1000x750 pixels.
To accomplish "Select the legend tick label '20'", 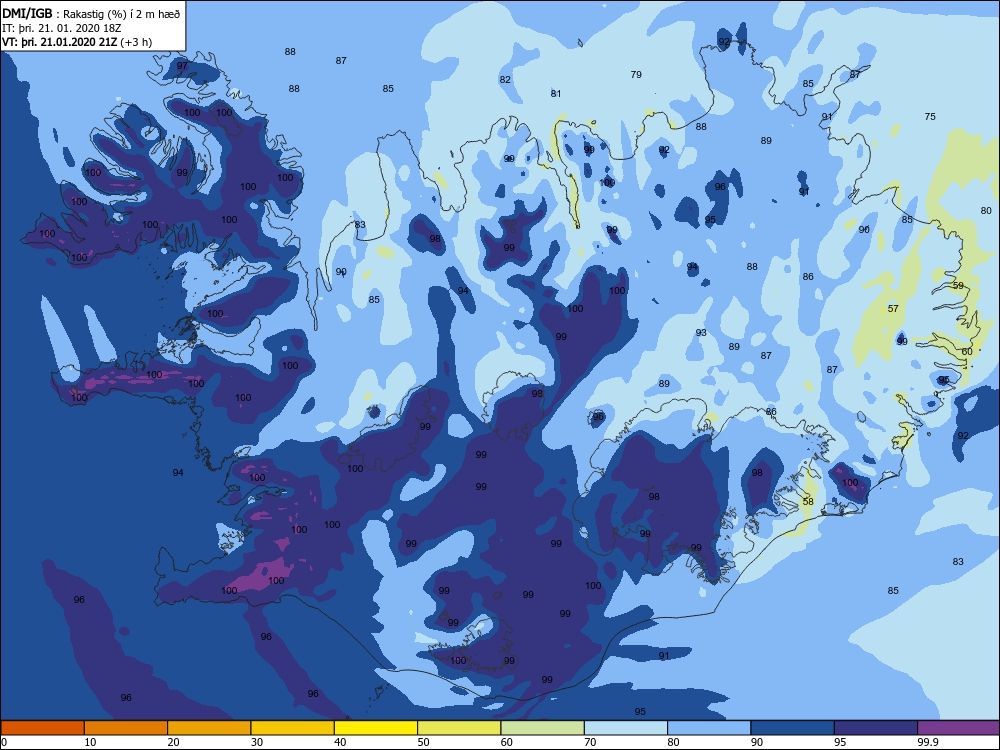I will click(173, 742).
